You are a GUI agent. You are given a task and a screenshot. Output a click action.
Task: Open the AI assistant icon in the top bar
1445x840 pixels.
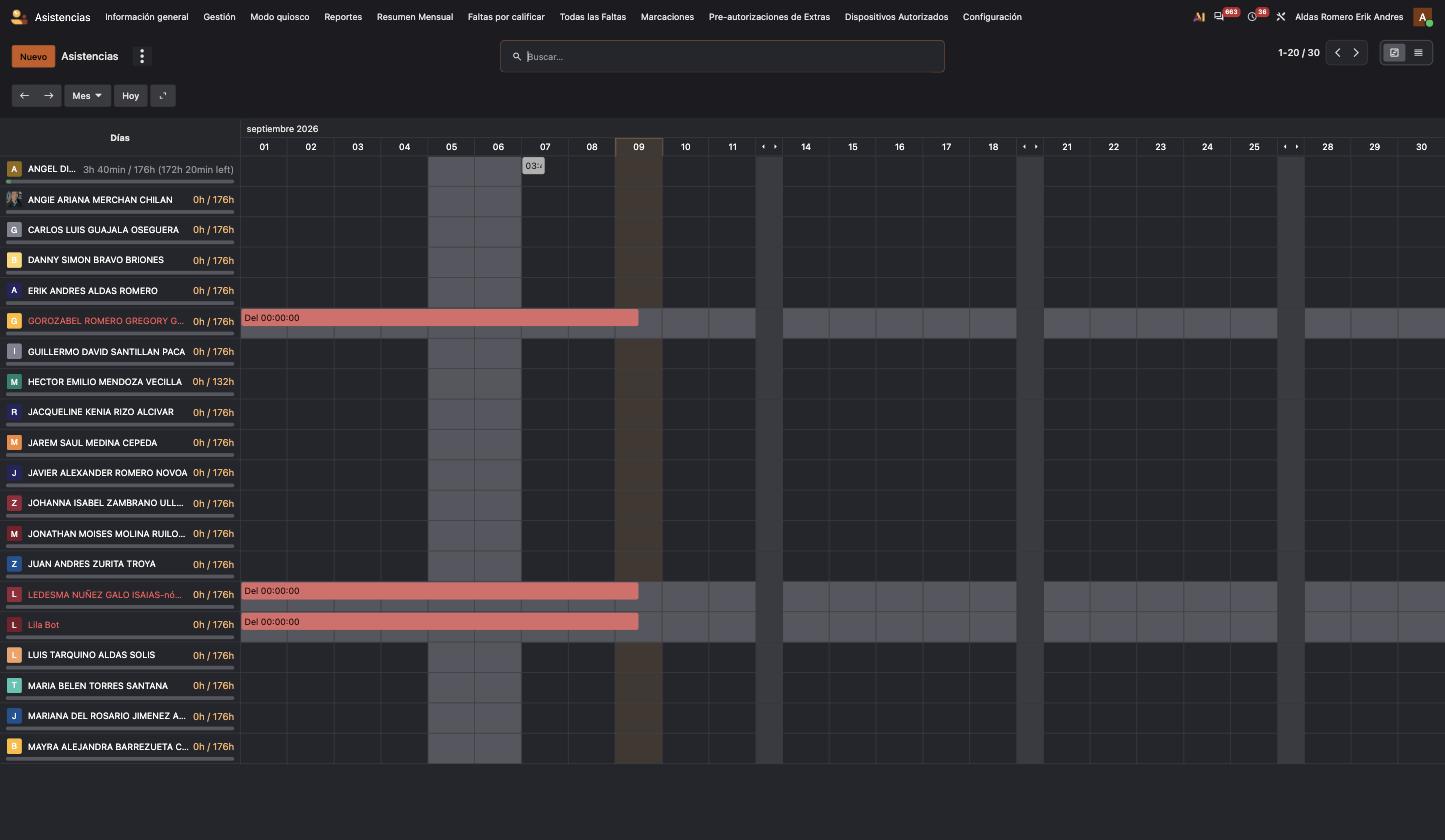(x=1199, y=17)
